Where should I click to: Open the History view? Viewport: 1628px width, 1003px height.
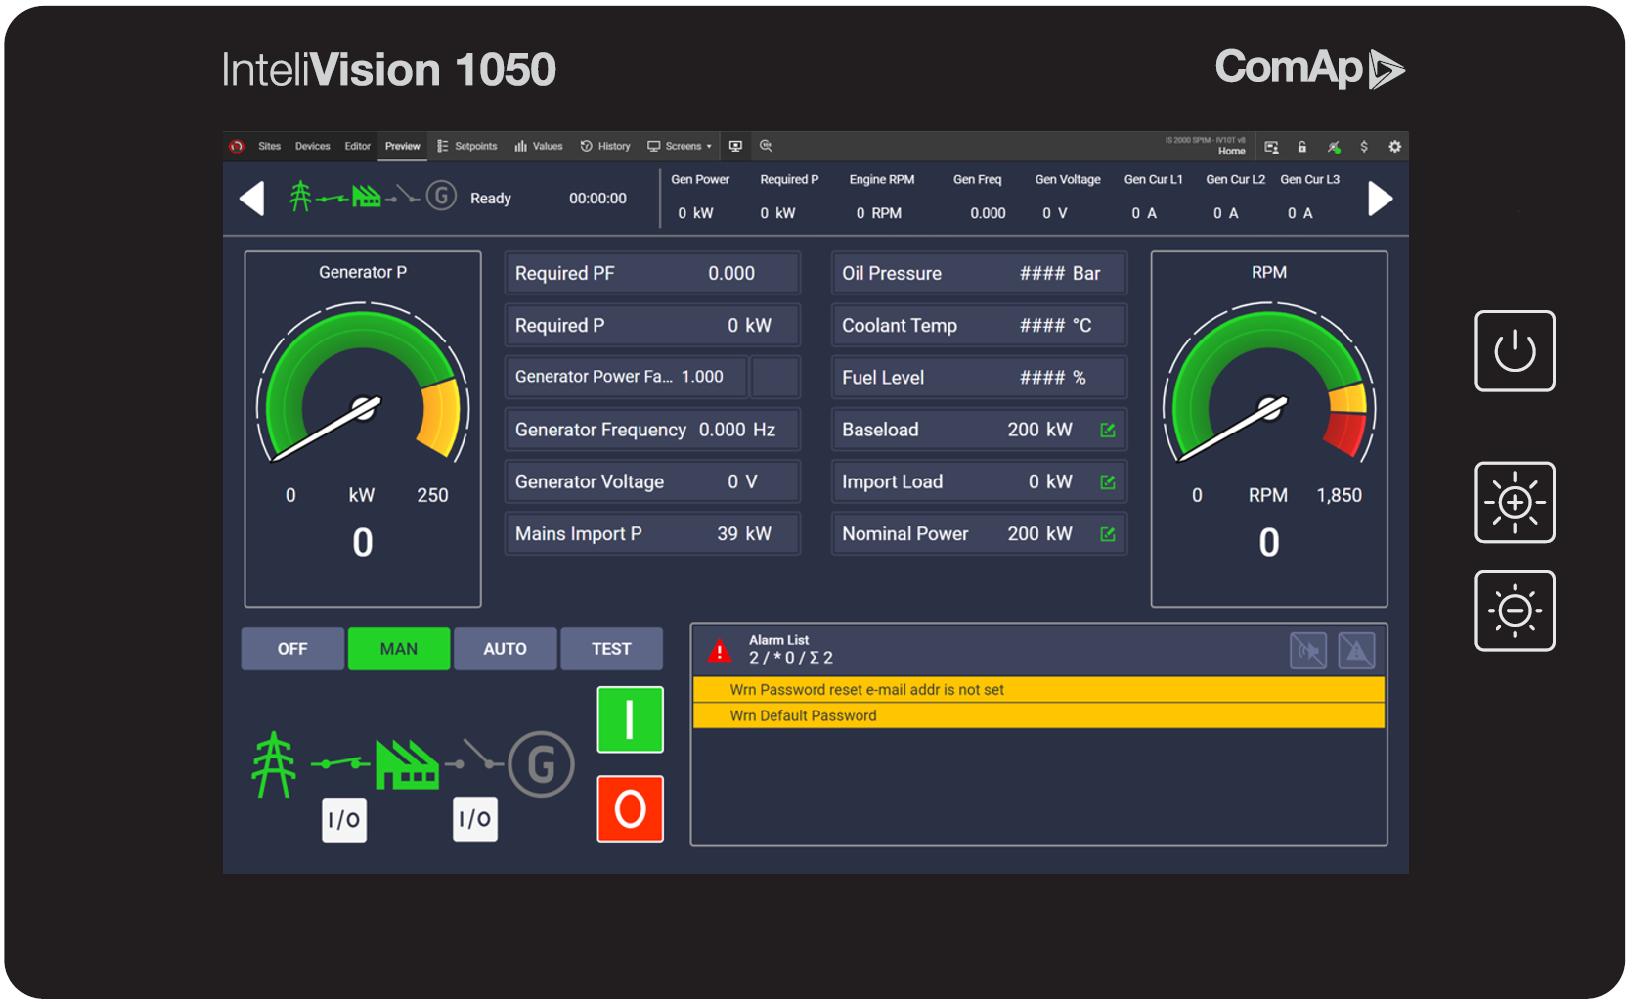(606, 146)
